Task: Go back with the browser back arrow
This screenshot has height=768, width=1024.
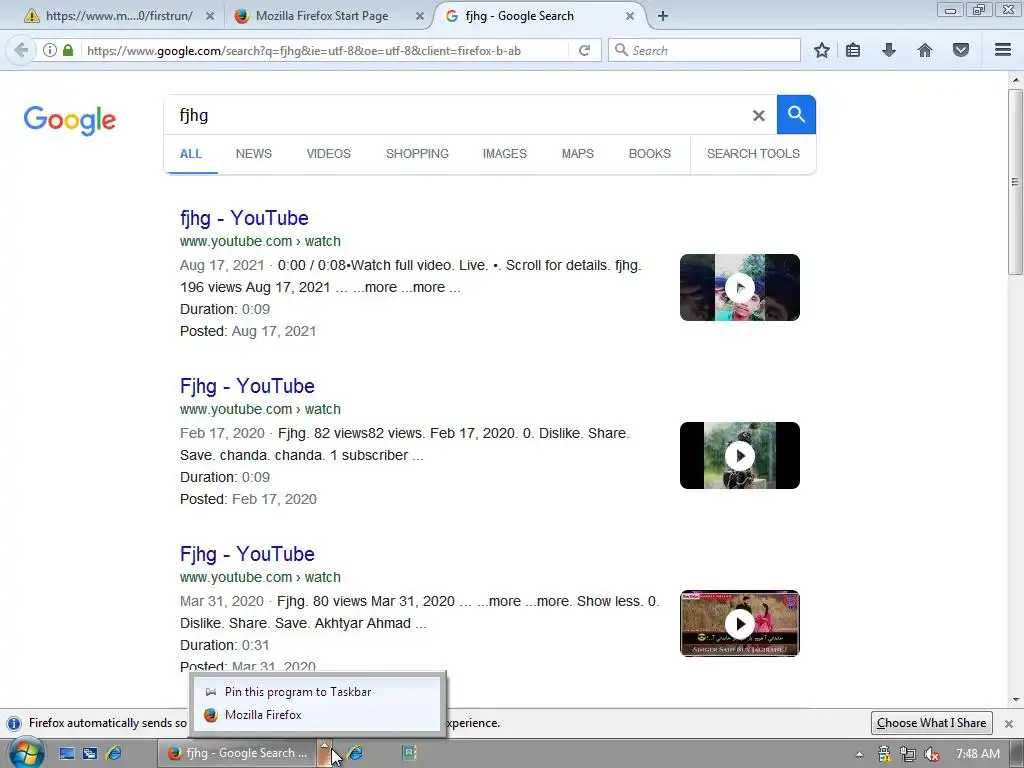Action: (x=21, y=50)
